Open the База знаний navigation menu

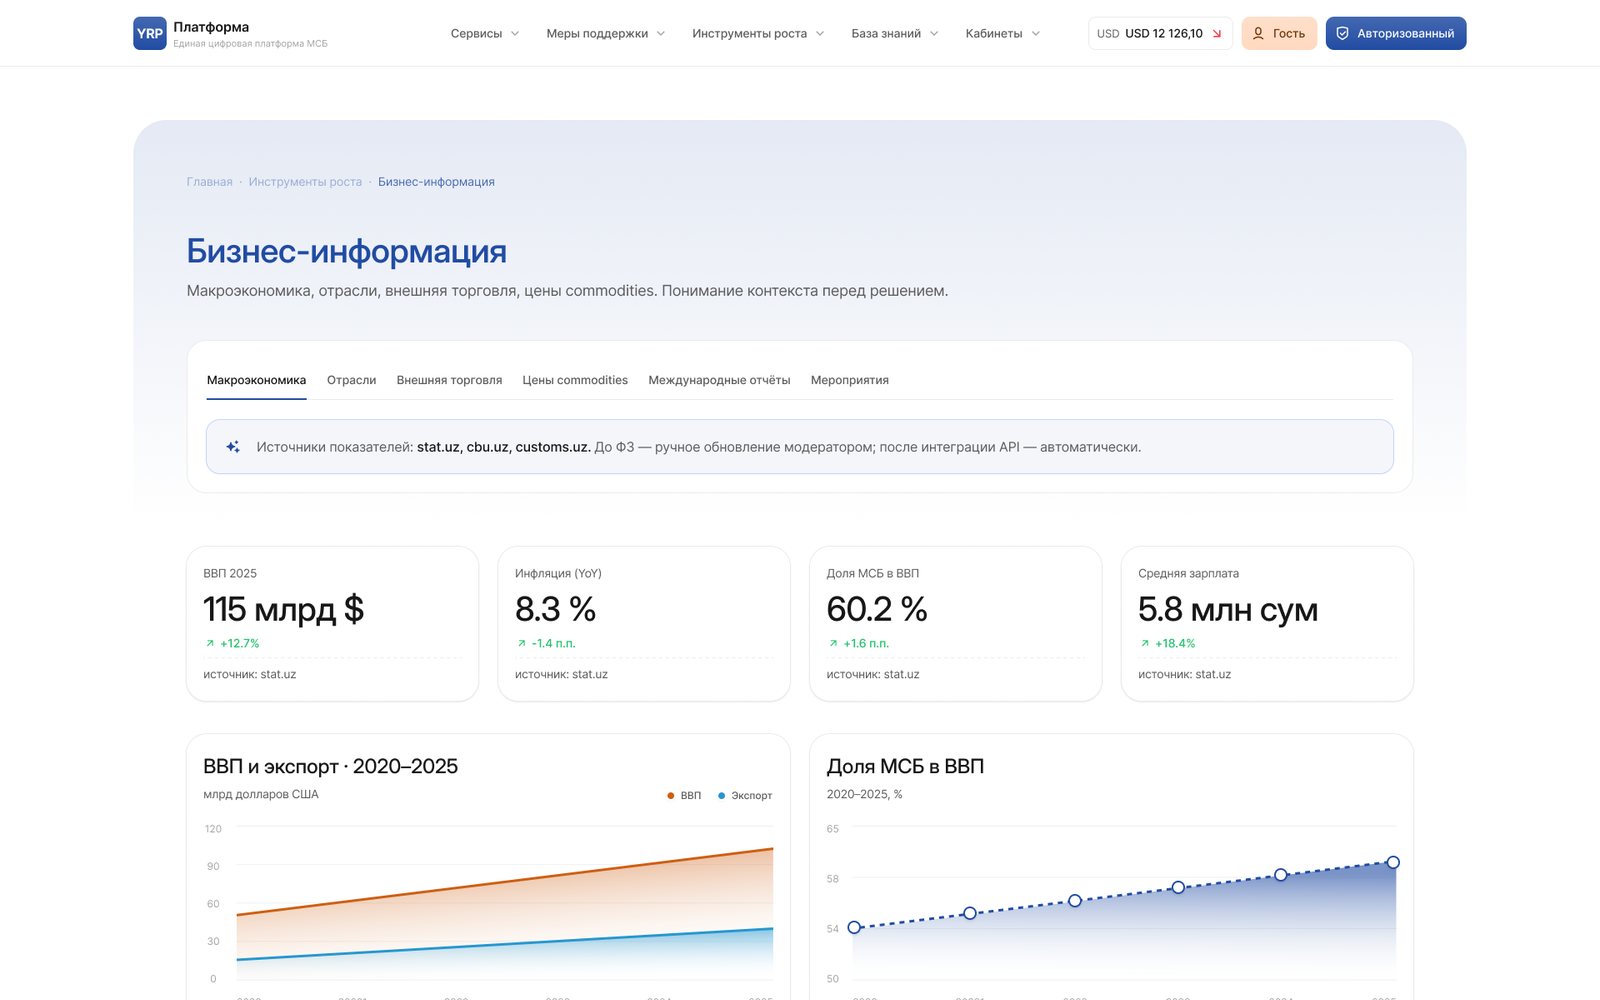tap(895, 33)
